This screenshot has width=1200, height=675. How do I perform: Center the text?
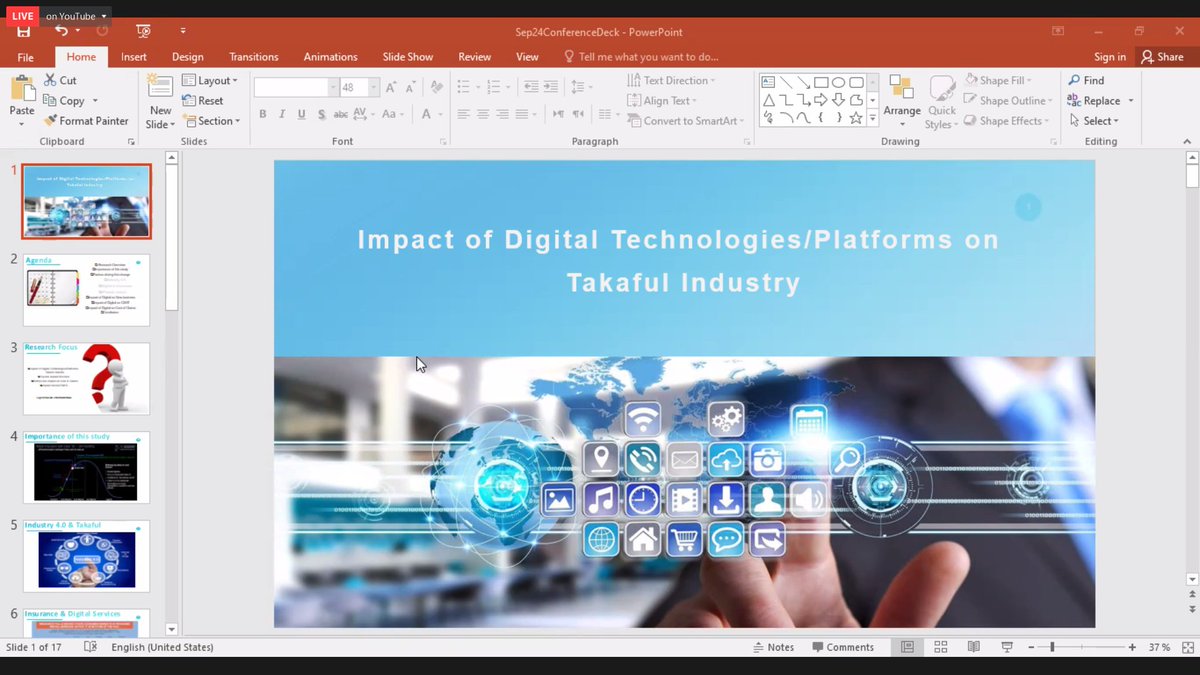click(483, 114)
